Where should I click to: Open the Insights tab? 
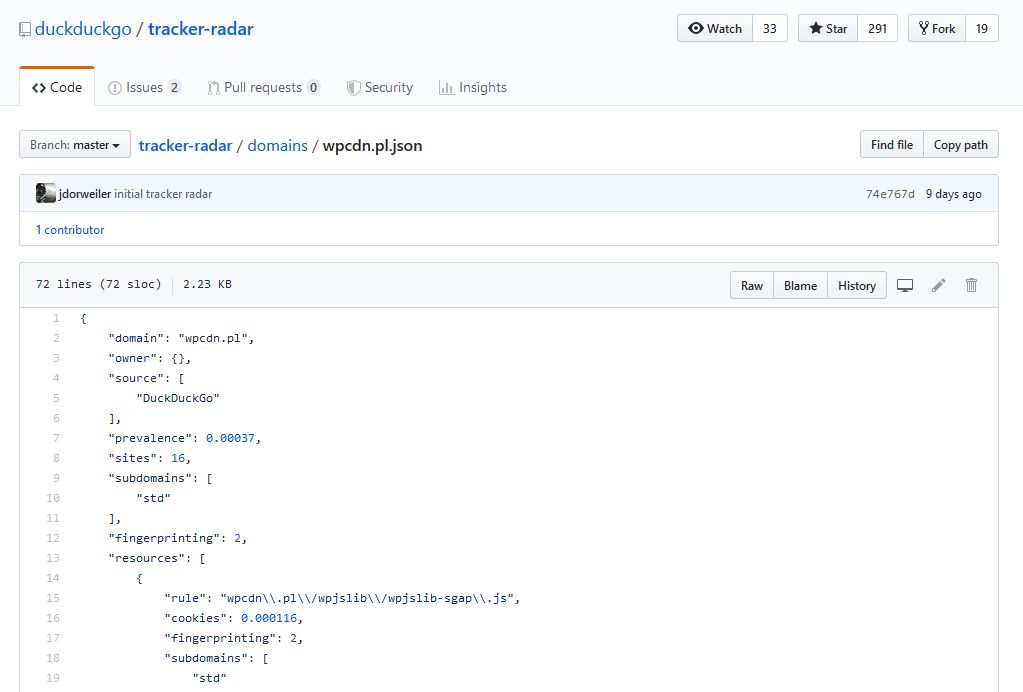tap(472, 87)
